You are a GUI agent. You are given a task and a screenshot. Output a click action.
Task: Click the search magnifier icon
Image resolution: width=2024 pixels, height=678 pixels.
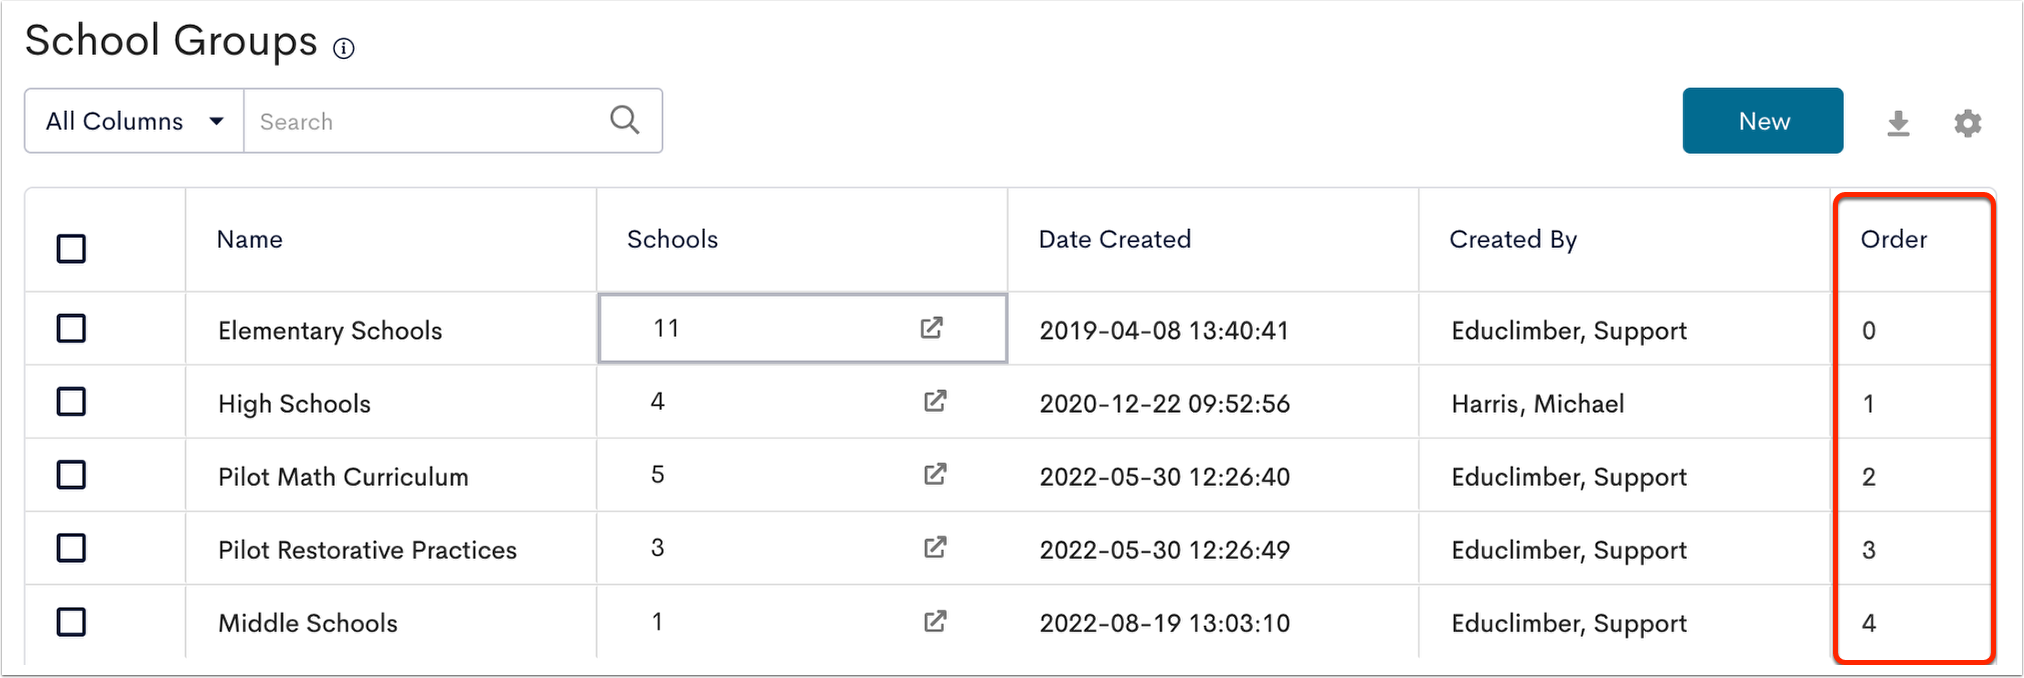click(x=625, y=120)
